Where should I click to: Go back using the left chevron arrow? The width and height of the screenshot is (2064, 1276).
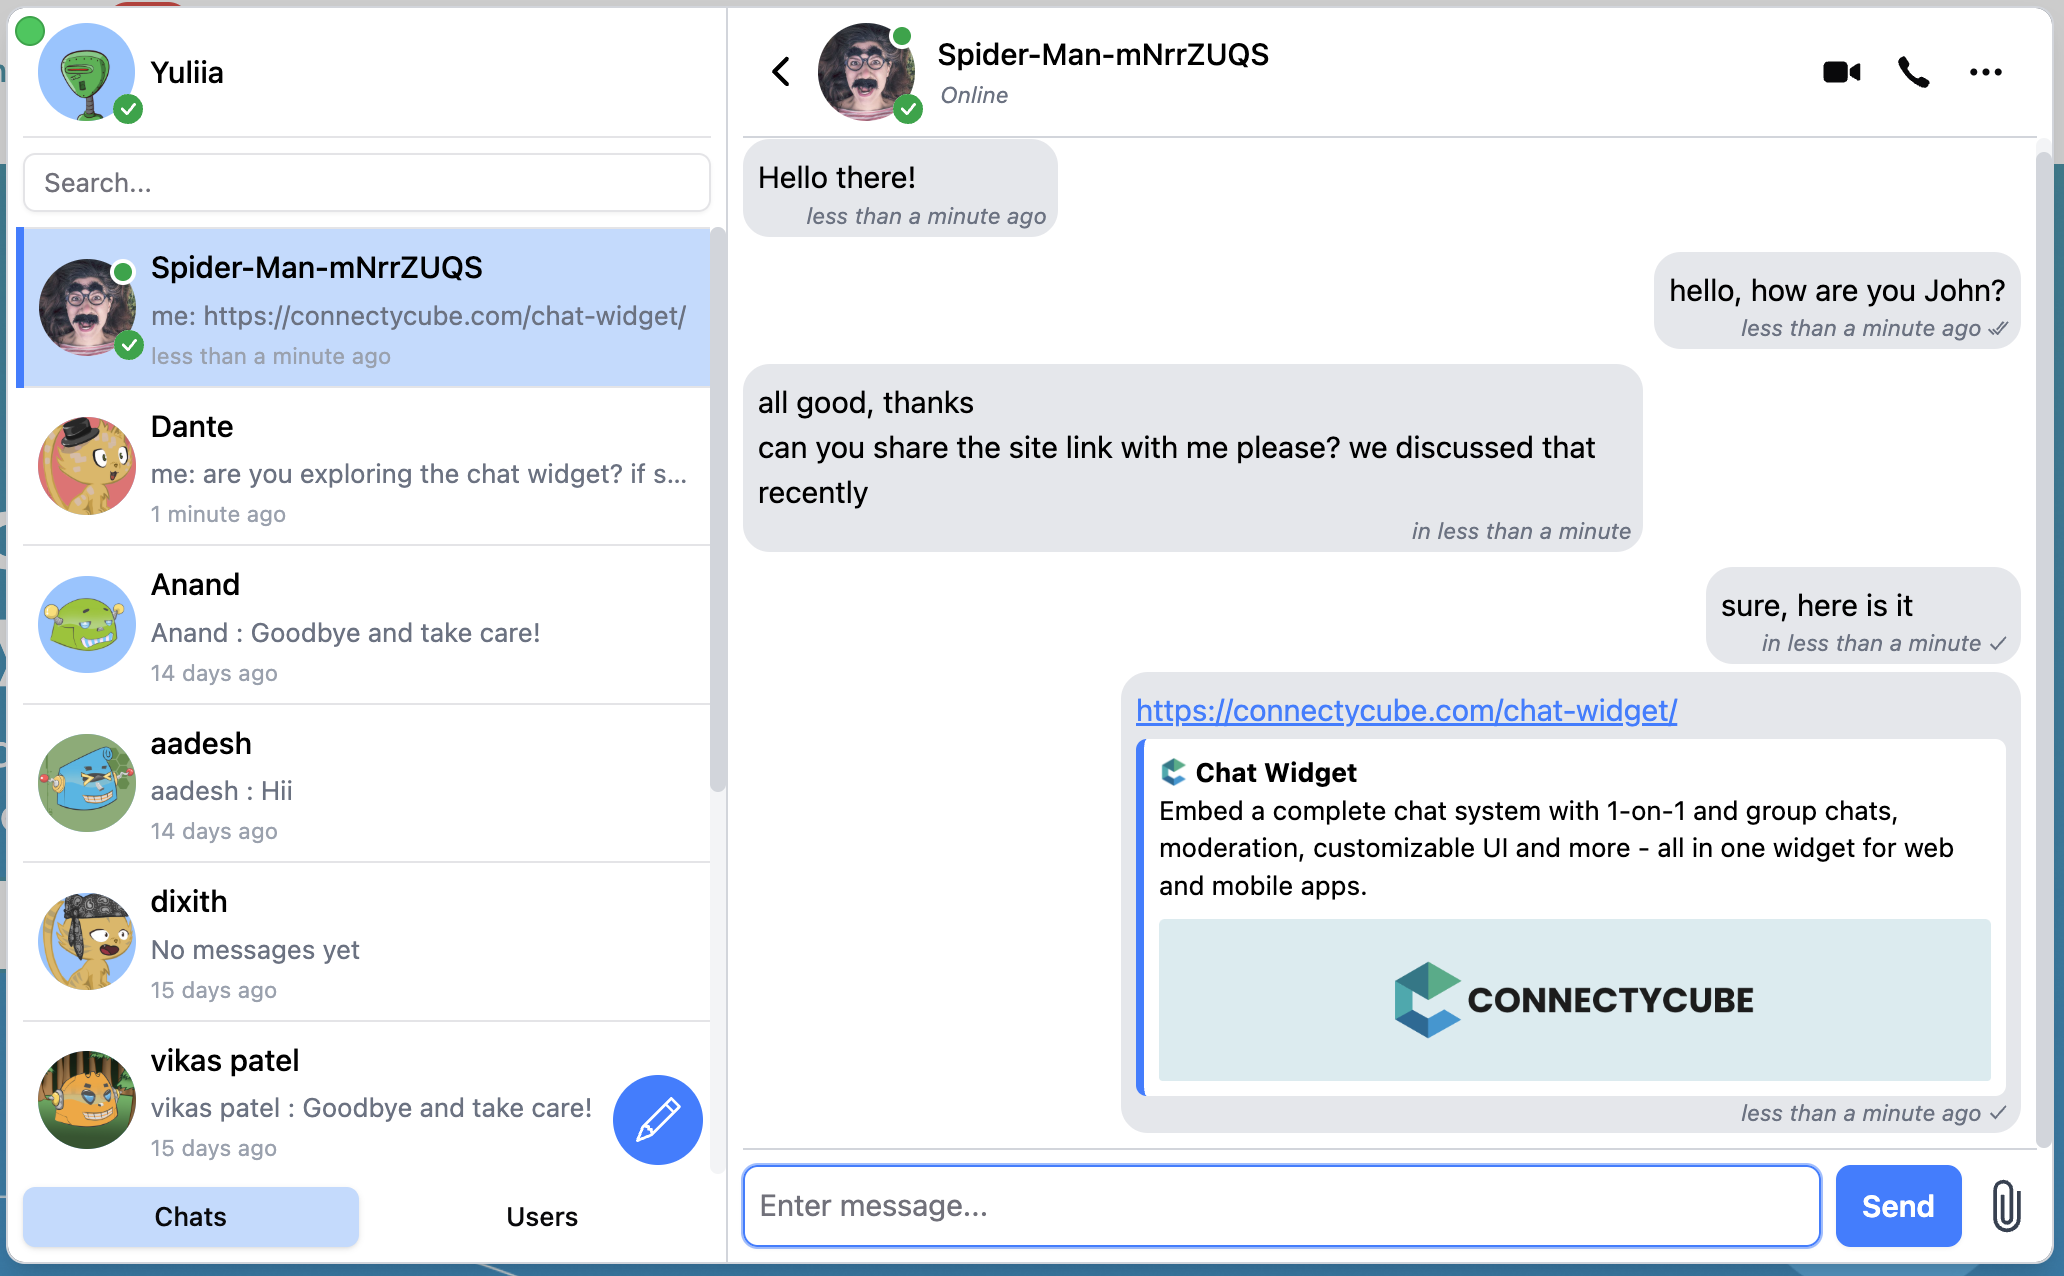point(781,72)
